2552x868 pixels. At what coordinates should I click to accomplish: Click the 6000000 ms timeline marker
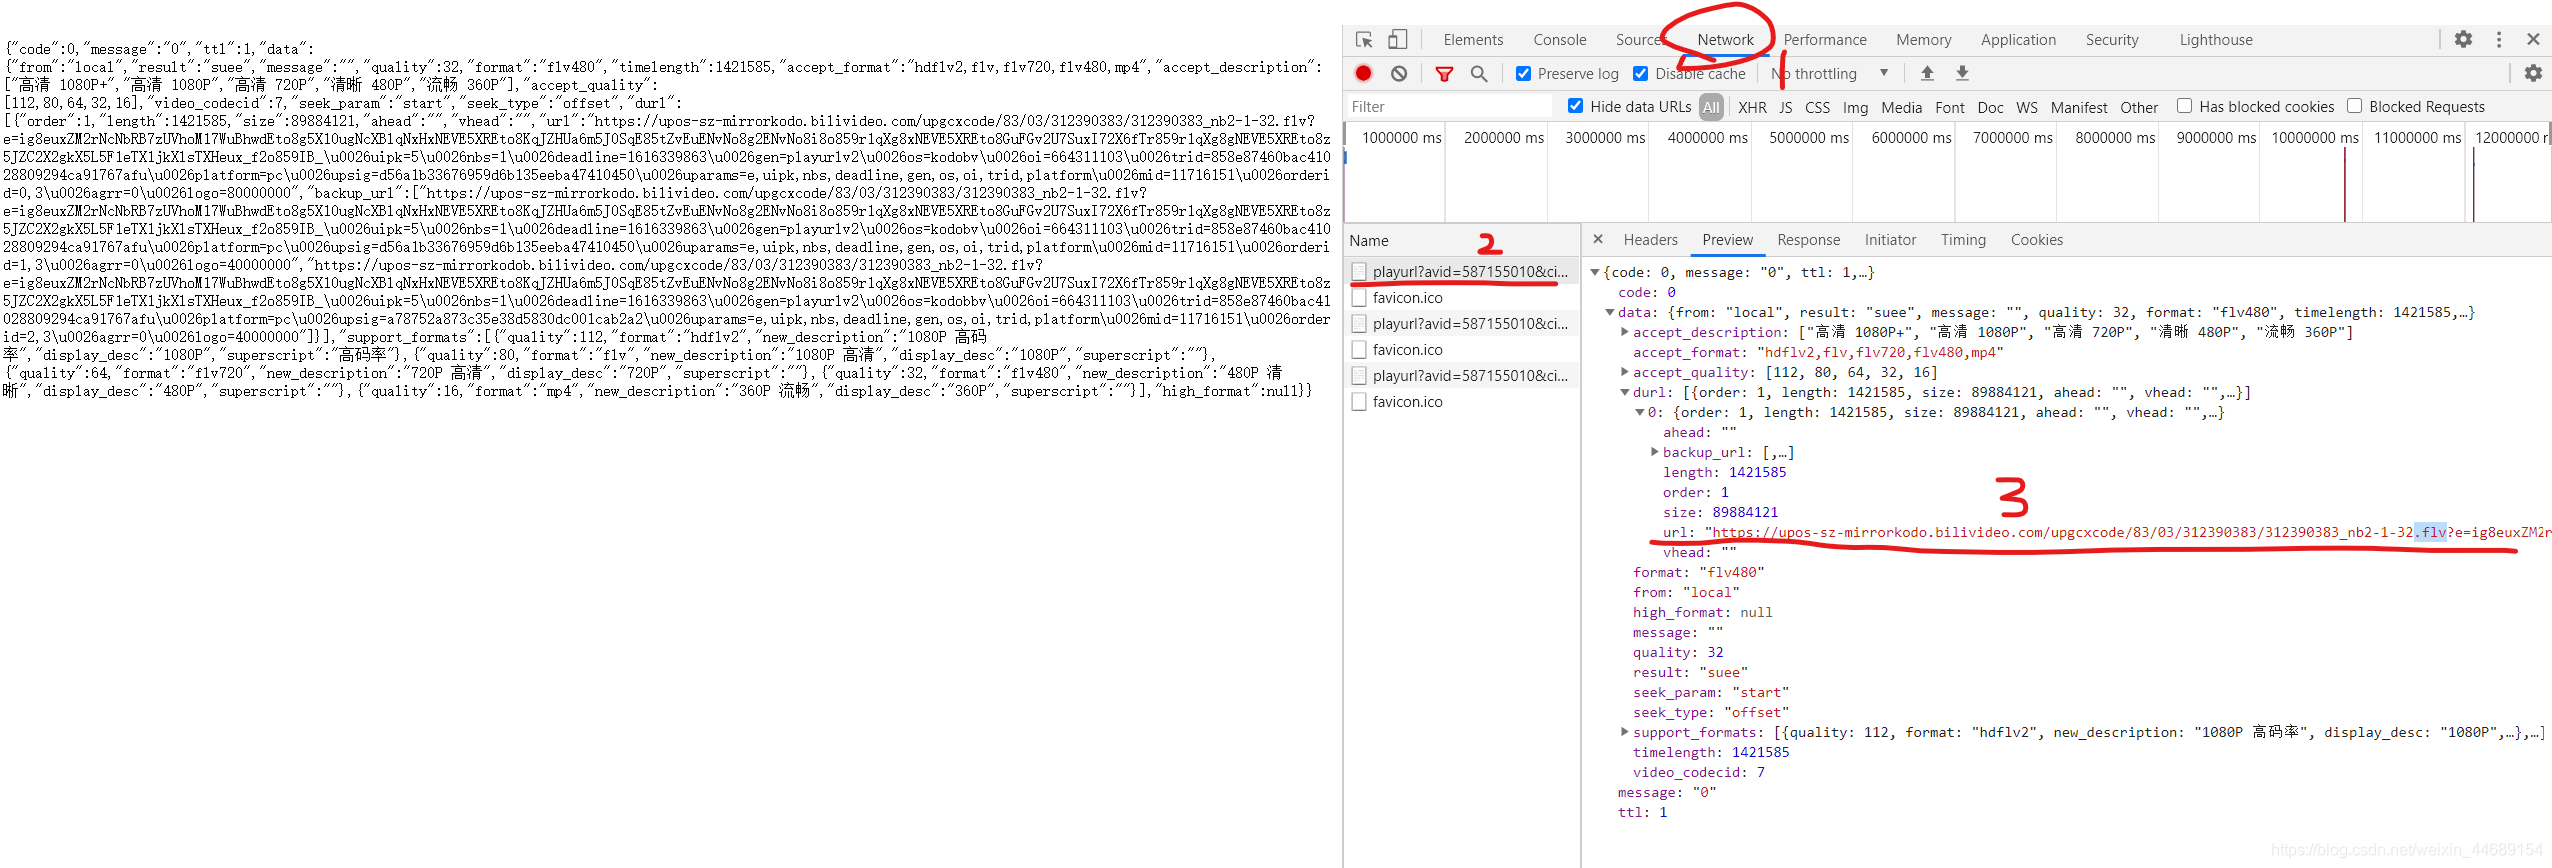coord(1911,137)
